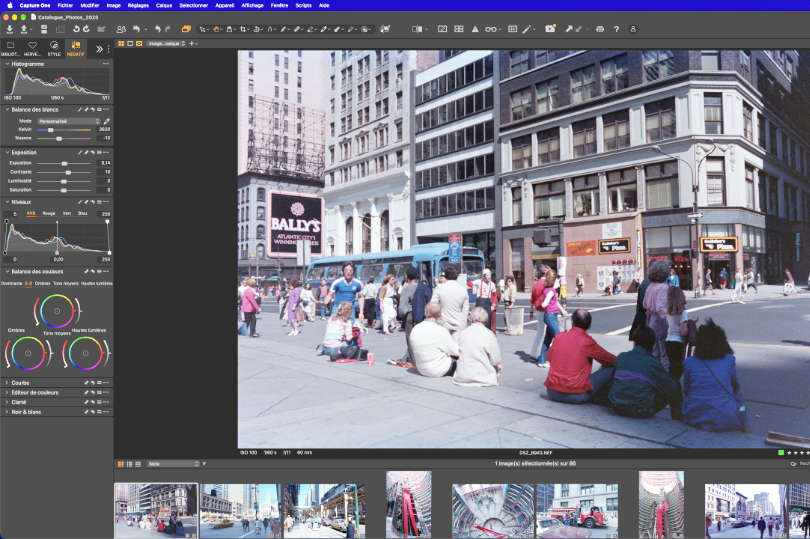Collapse the Exposition panel

[7, 152]
